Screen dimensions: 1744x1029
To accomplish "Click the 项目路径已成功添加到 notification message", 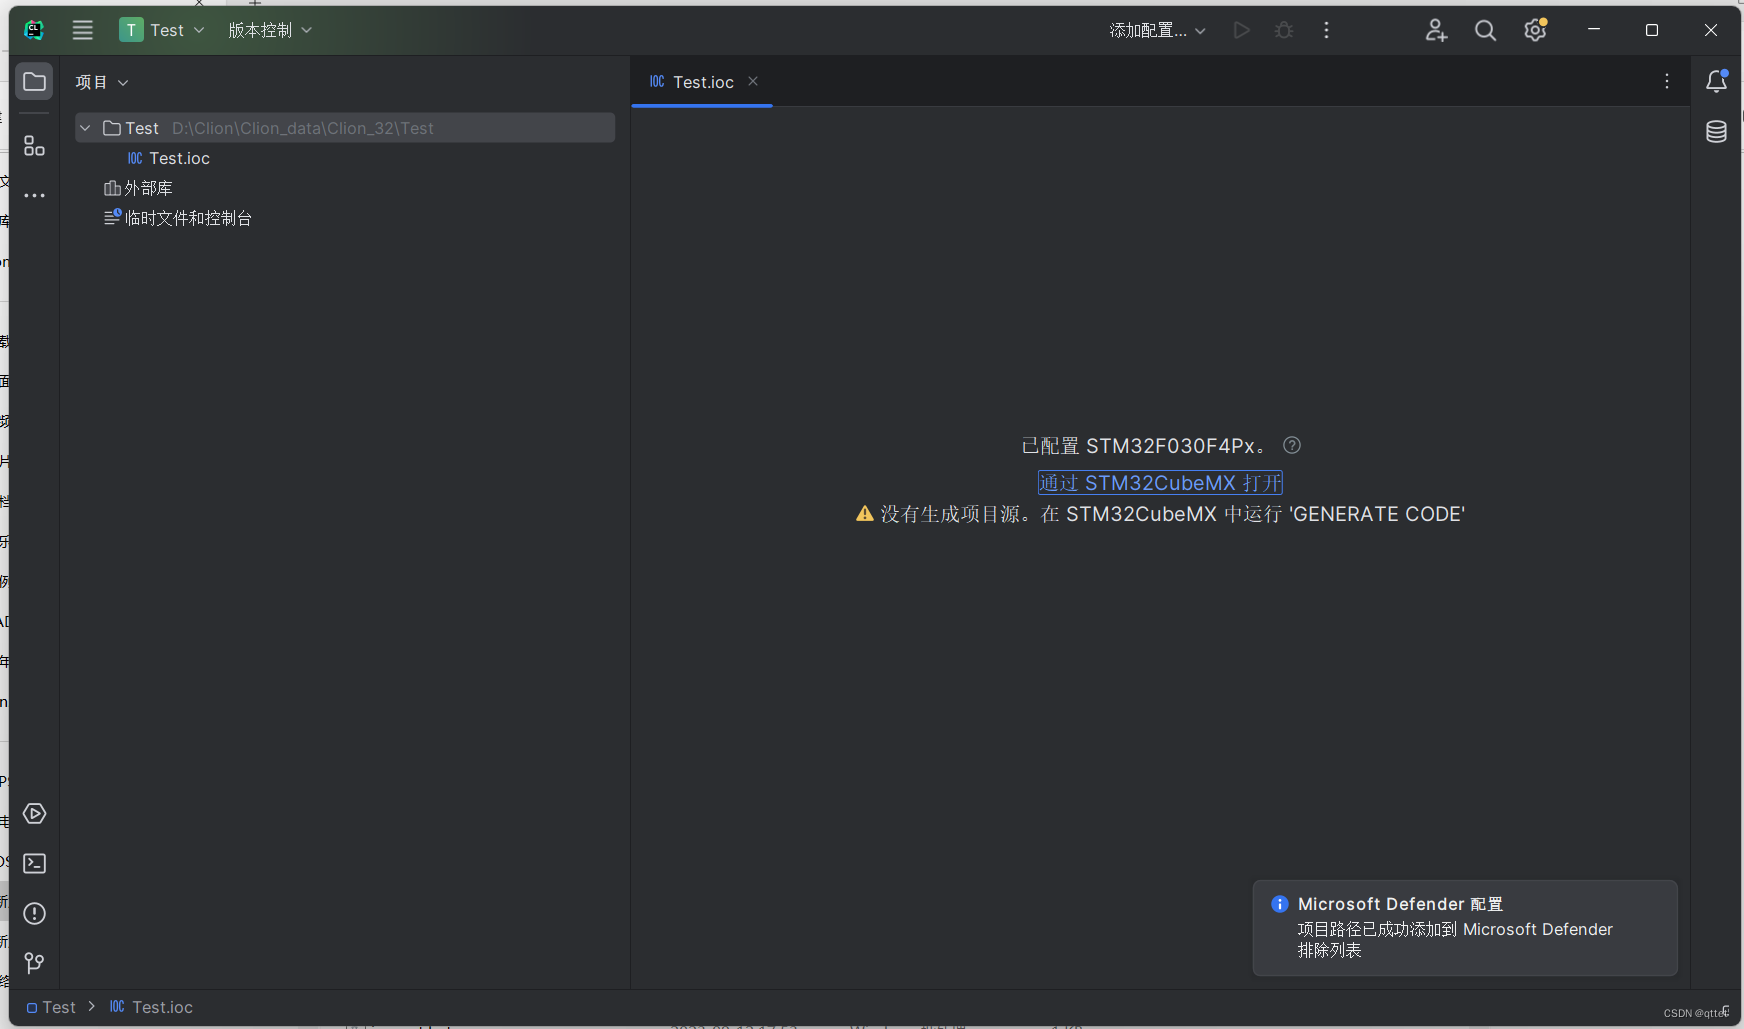I will point(1455,939).
